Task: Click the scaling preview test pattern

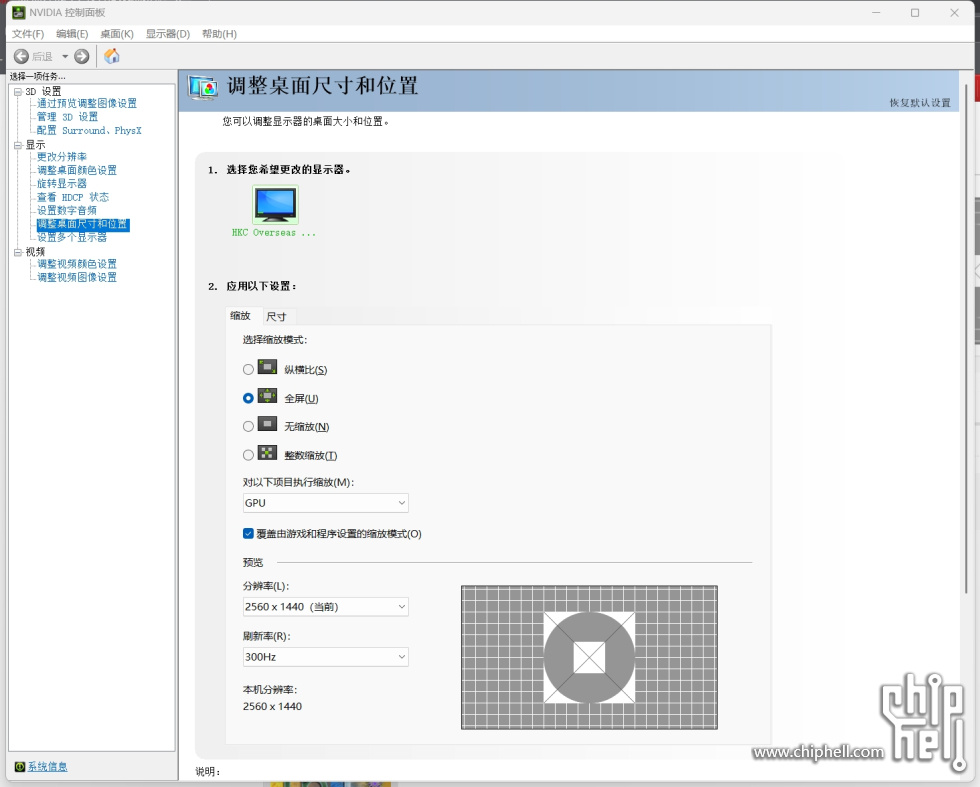Action: click(x=589, y=657)
